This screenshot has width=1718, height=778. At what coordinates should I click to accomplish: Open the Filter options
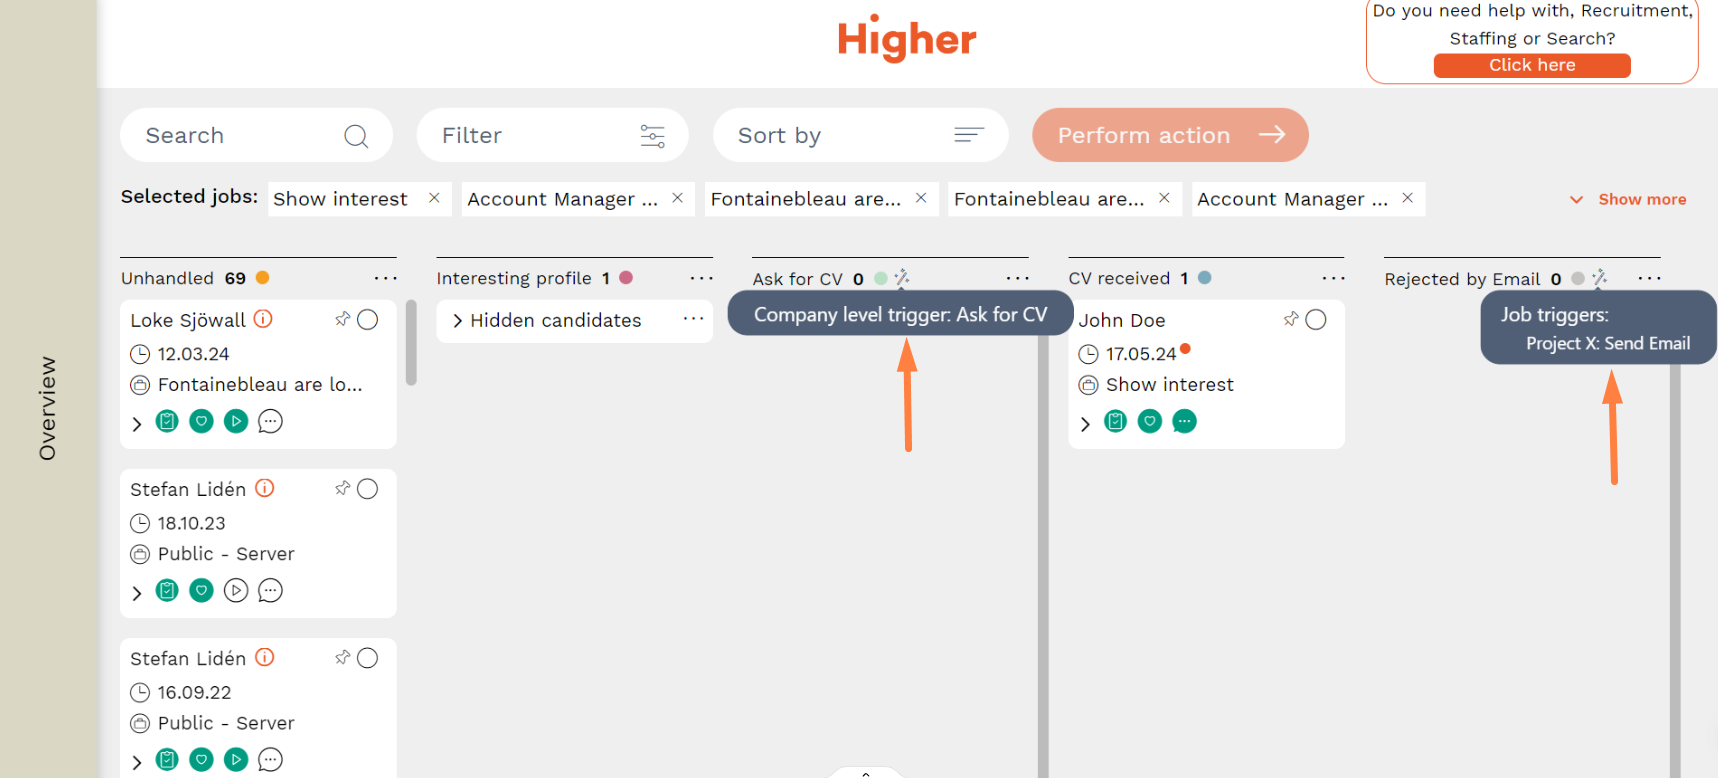click(x=552, y=135)
